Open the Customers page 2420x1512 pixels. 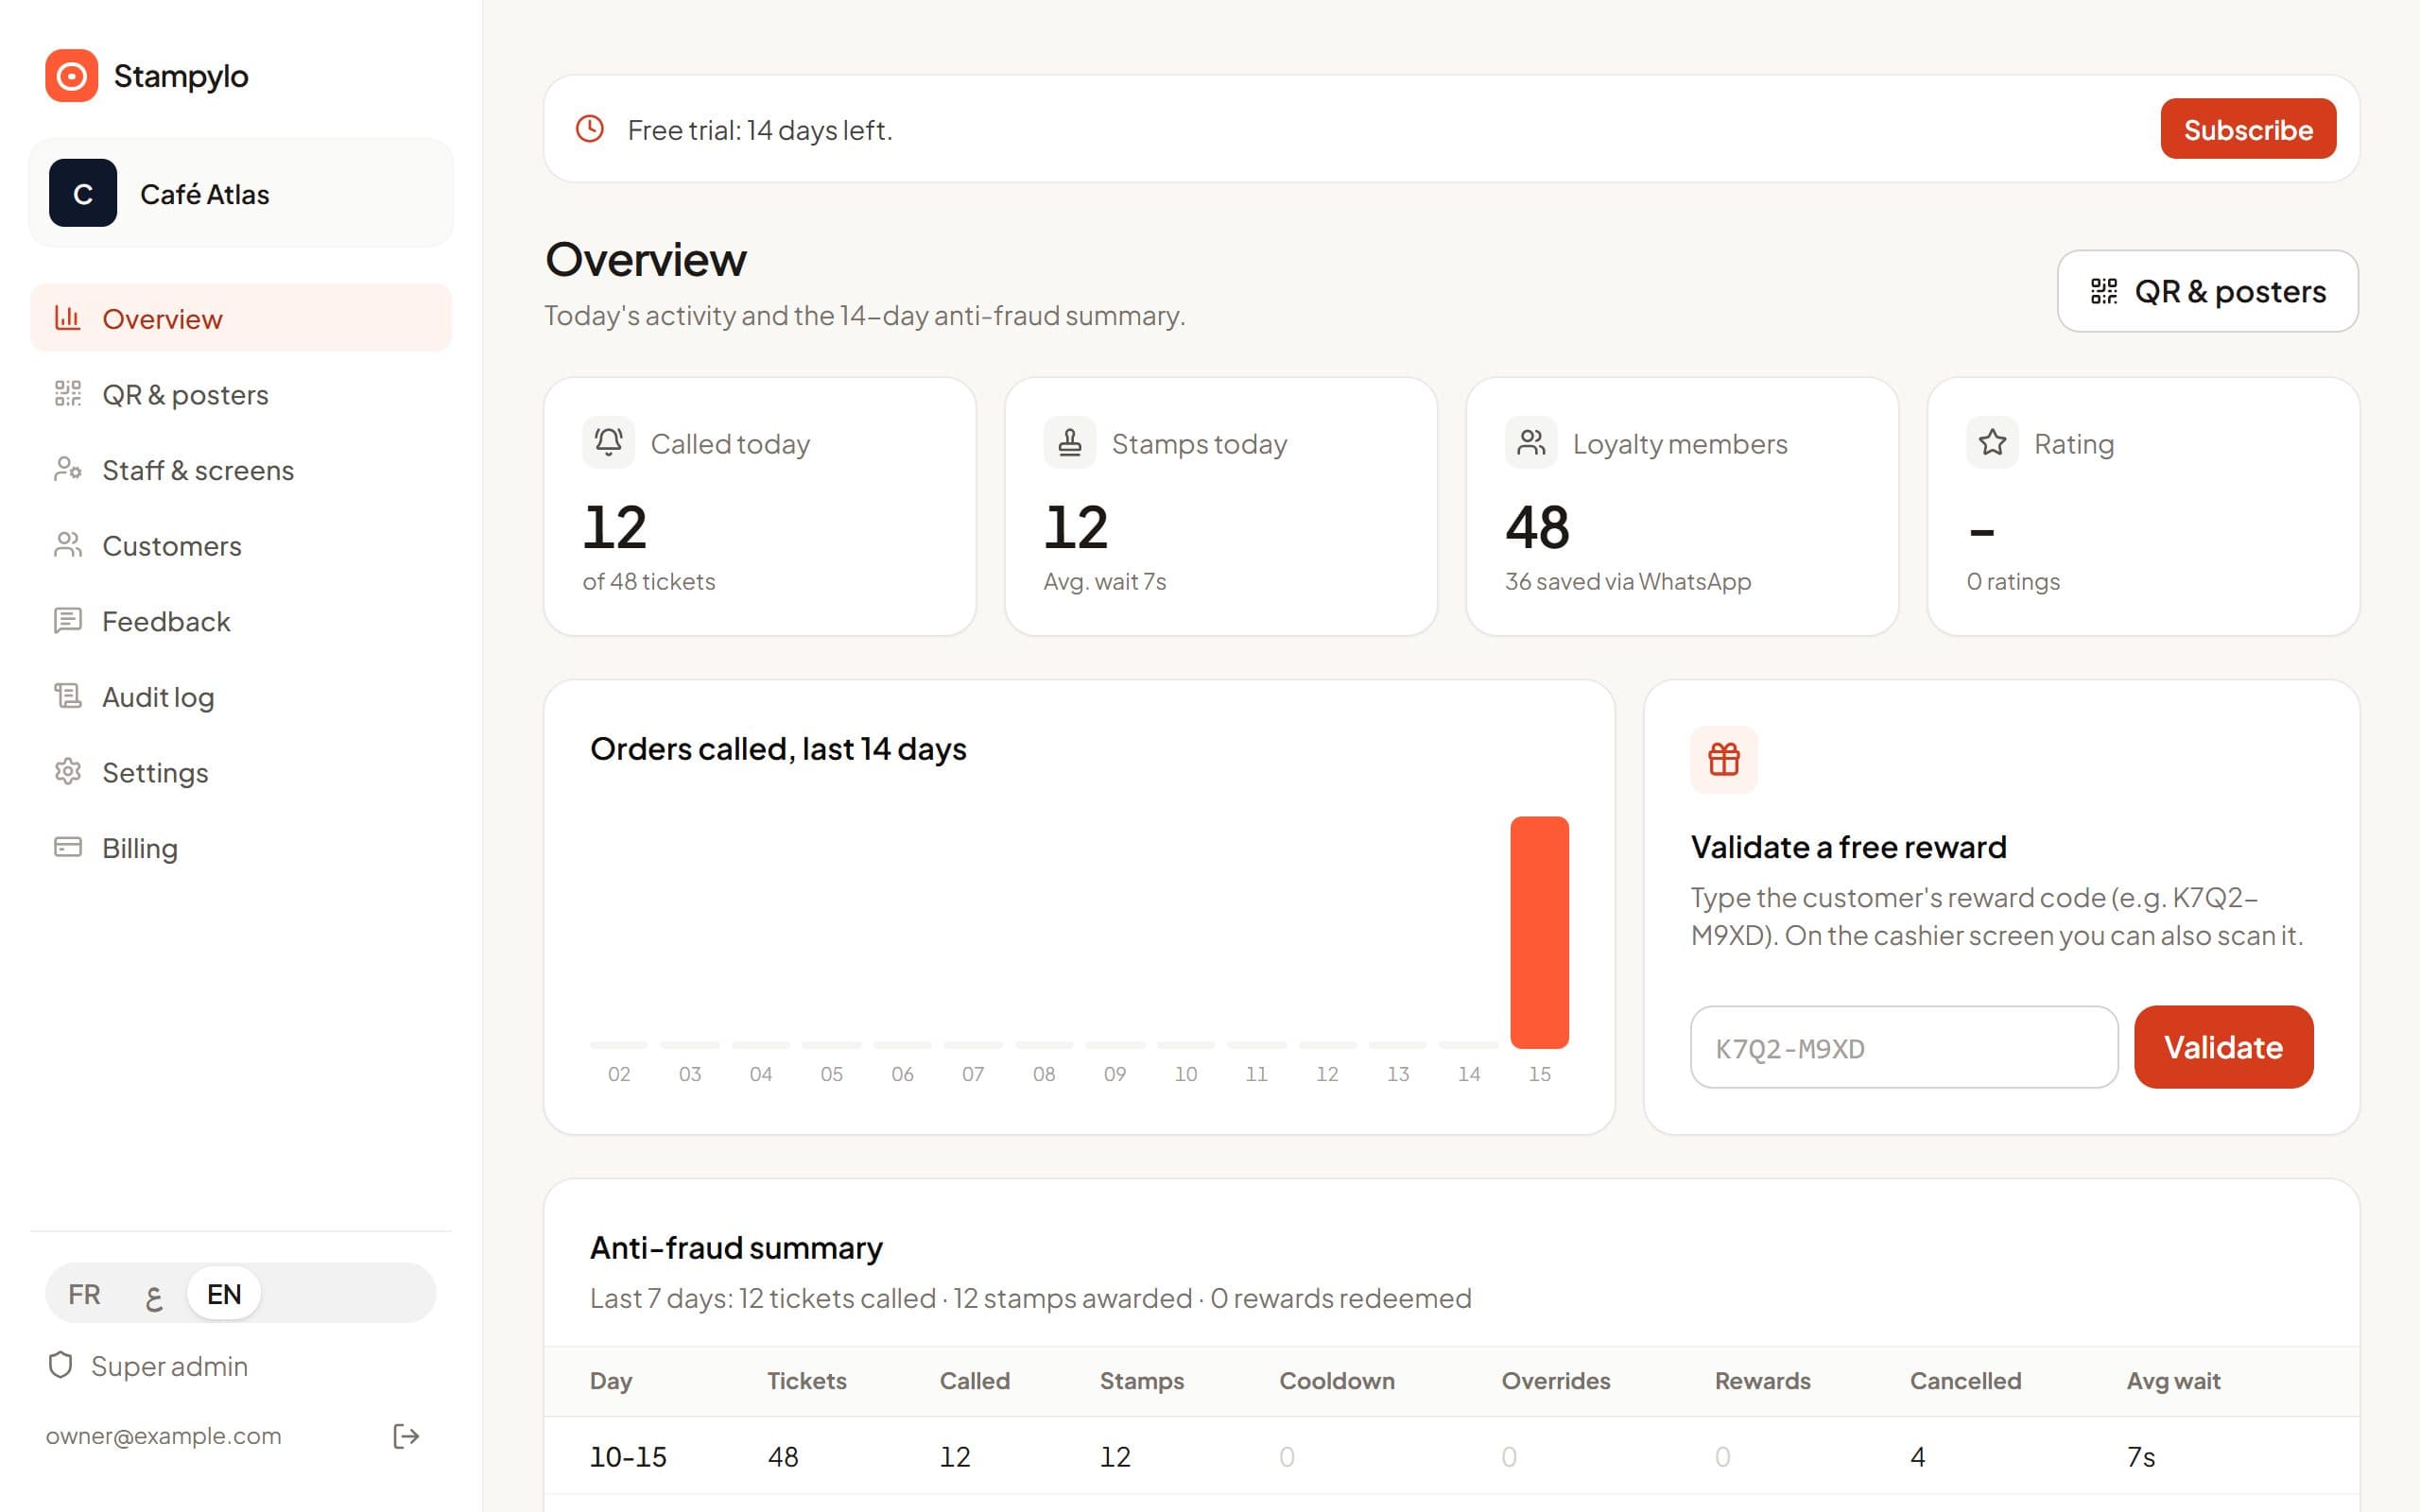click(241, 545)
